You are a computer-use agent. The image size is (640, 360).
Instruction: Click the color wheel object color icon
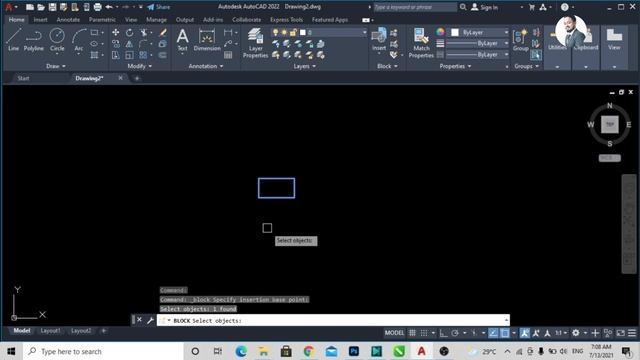pyautogui.click(x=440, y=32)
